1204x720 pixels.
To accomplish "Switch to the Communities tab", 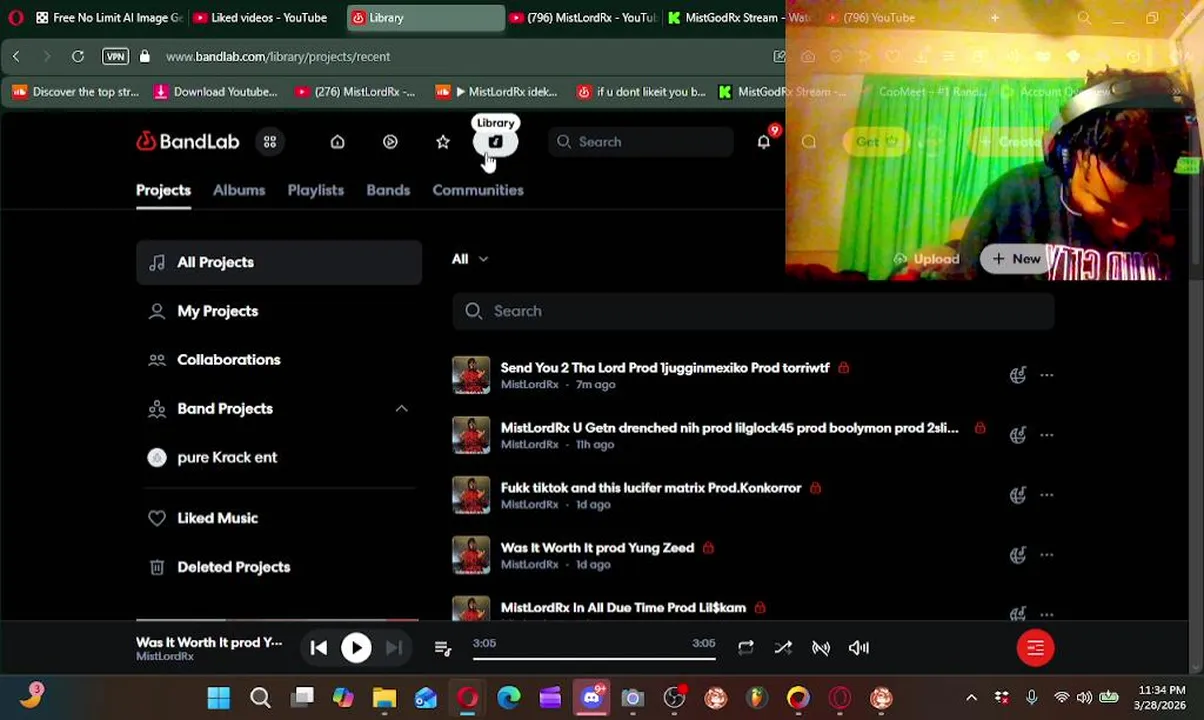I will (478, 190).
